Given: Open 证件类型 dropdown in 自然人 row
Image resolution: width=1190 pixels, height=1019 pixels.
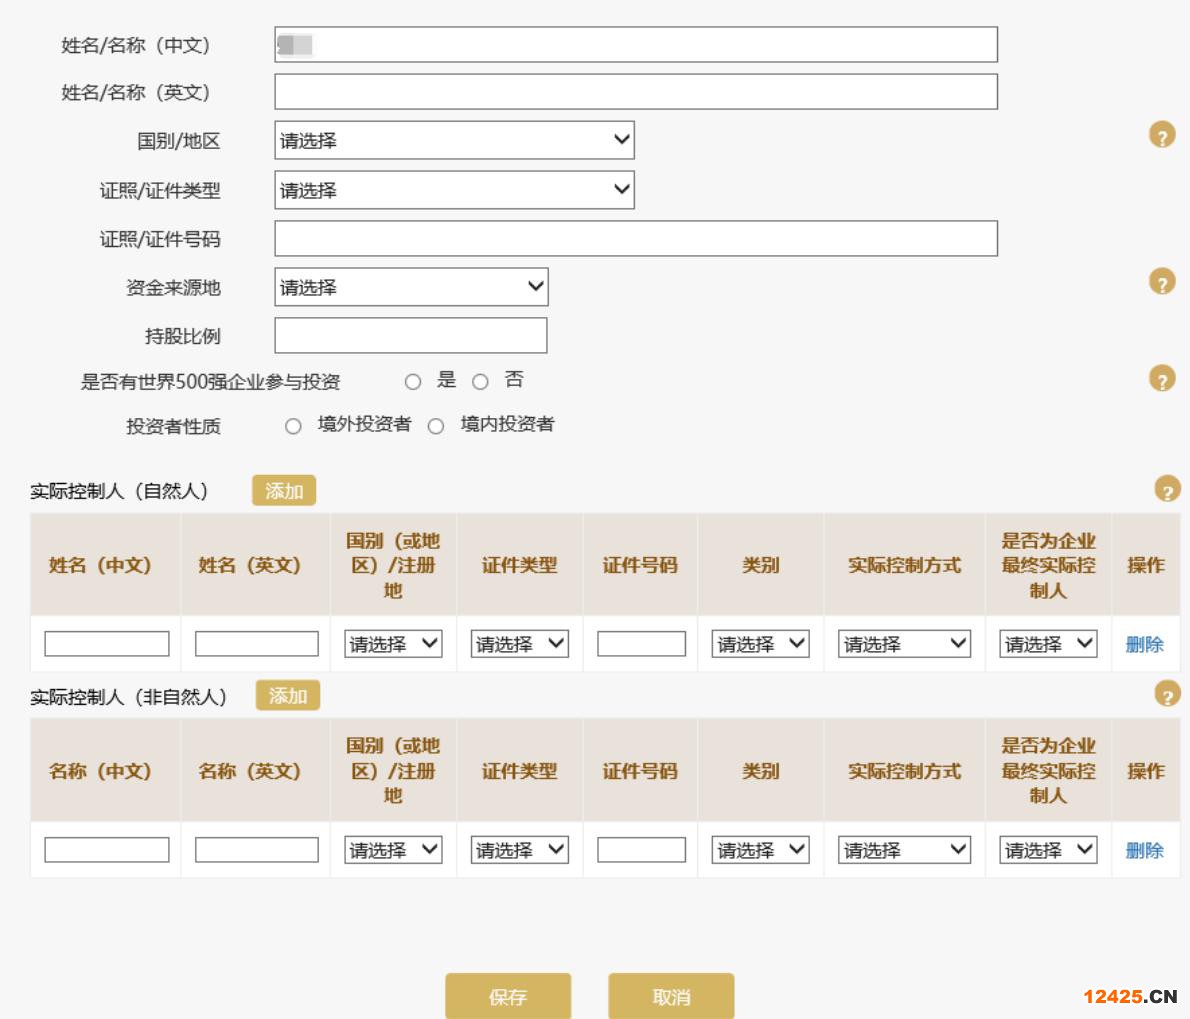Looking at the screenshot, I should point(519,644).
